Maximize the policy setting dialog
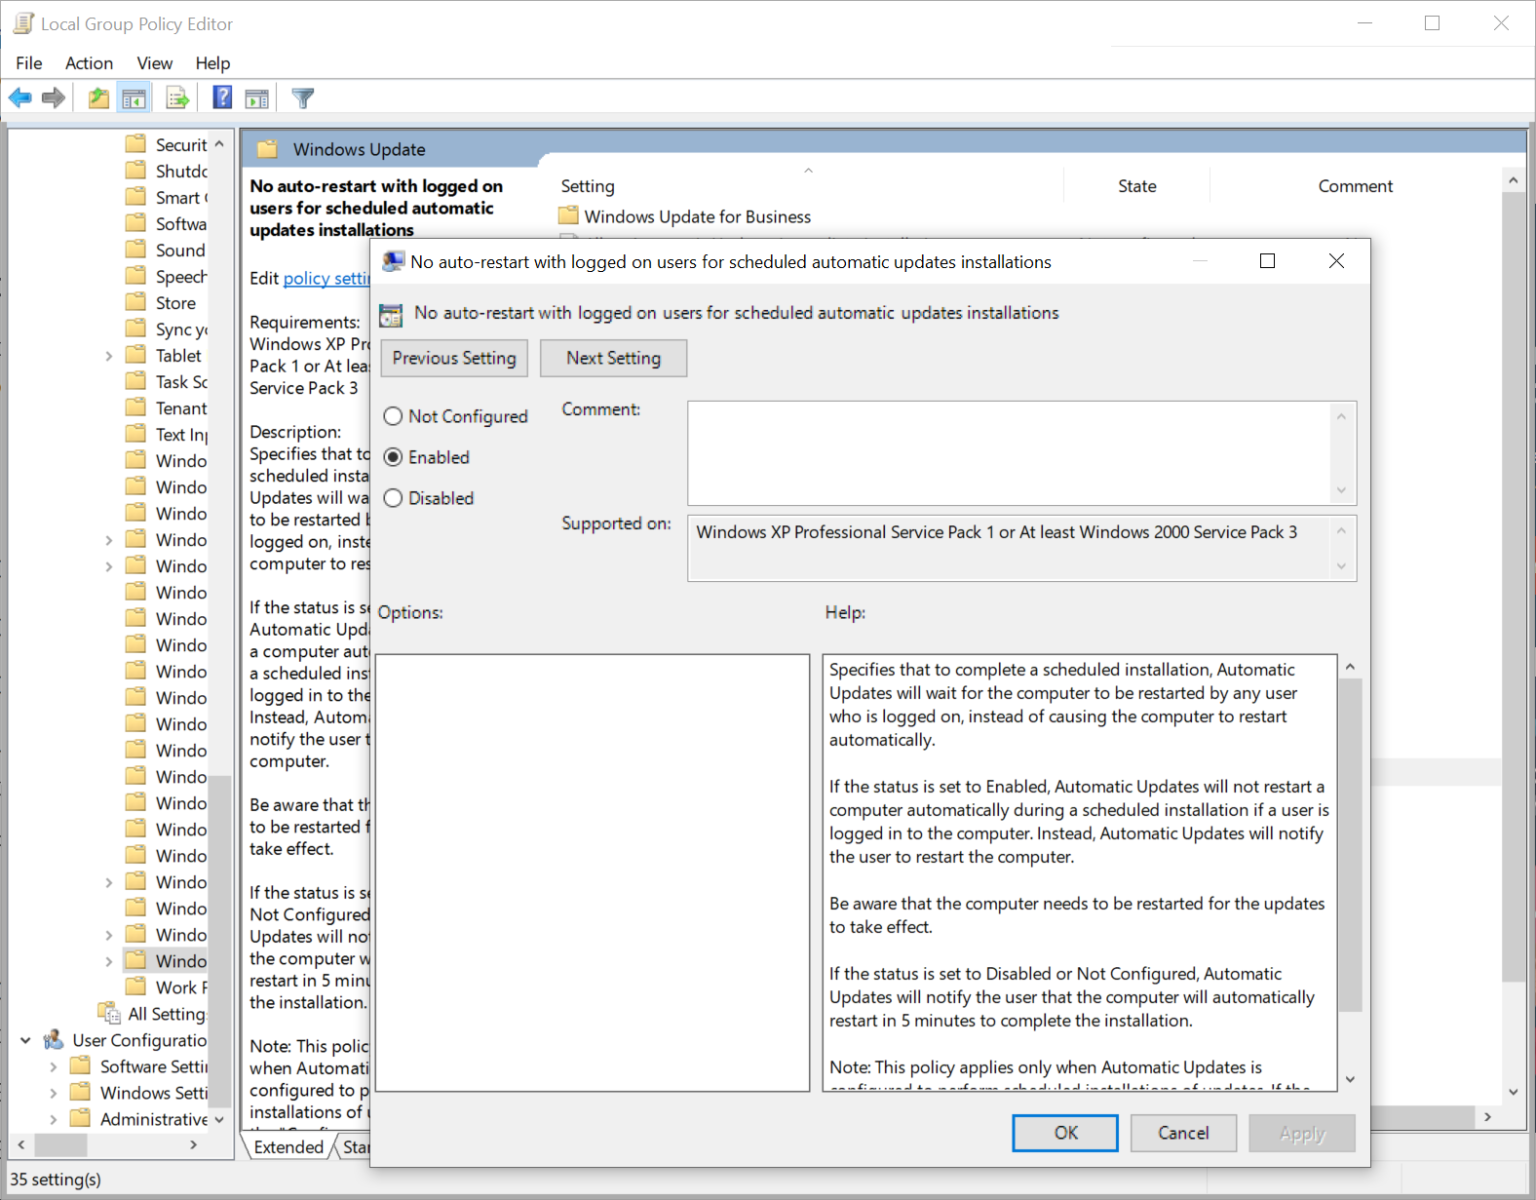The height and width of the screenshot is (1200, 1536). pyautogui.click(x=1267, y=261)
